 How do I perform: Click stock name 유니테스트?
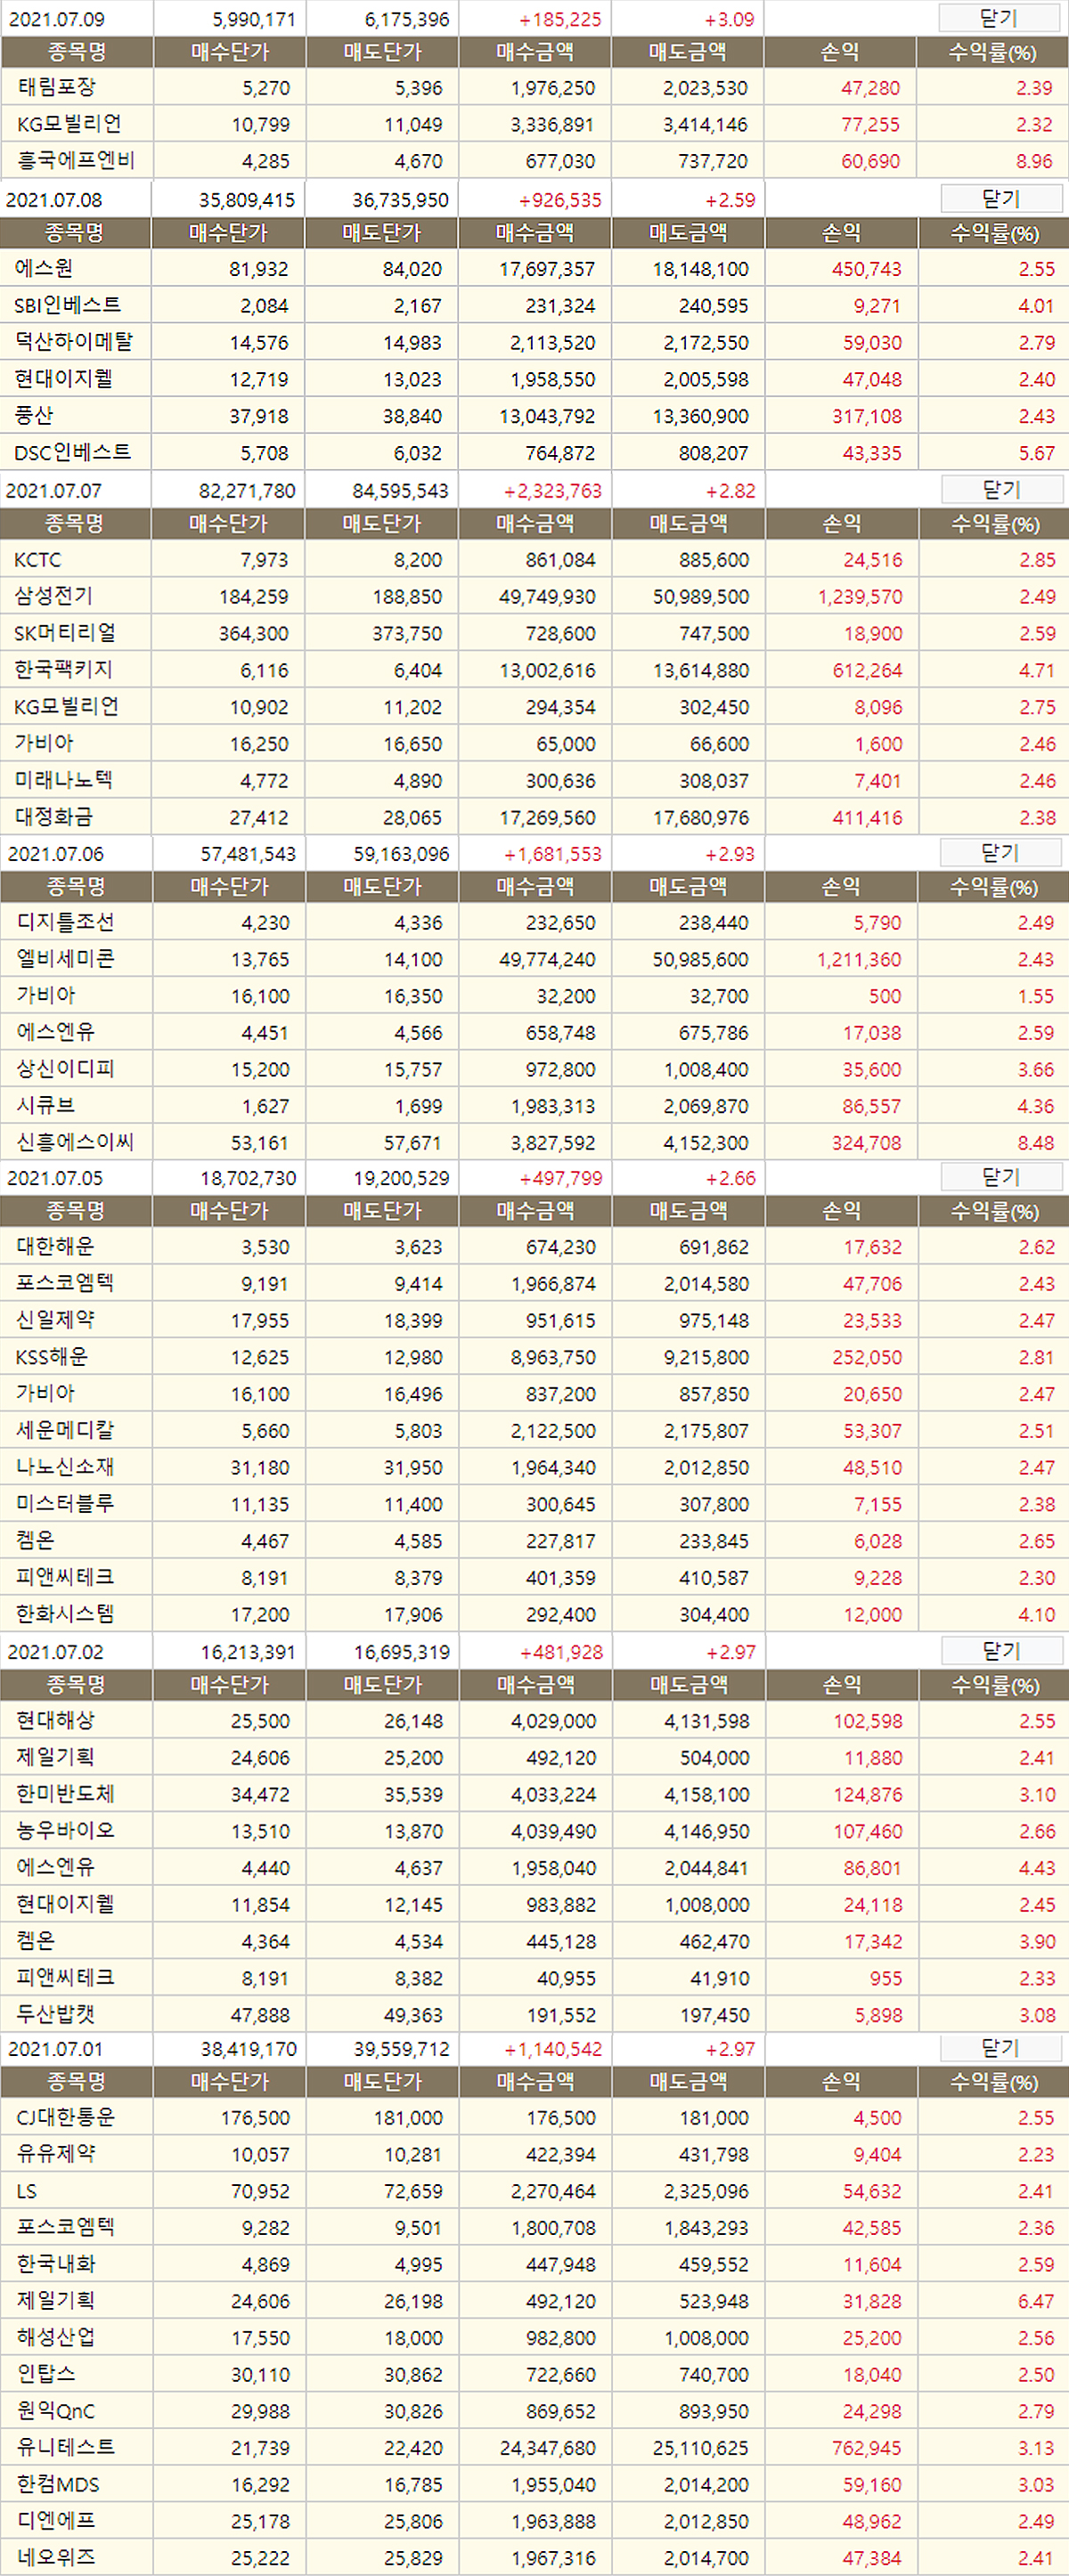pyautogui.click(x=66, y=2447)
